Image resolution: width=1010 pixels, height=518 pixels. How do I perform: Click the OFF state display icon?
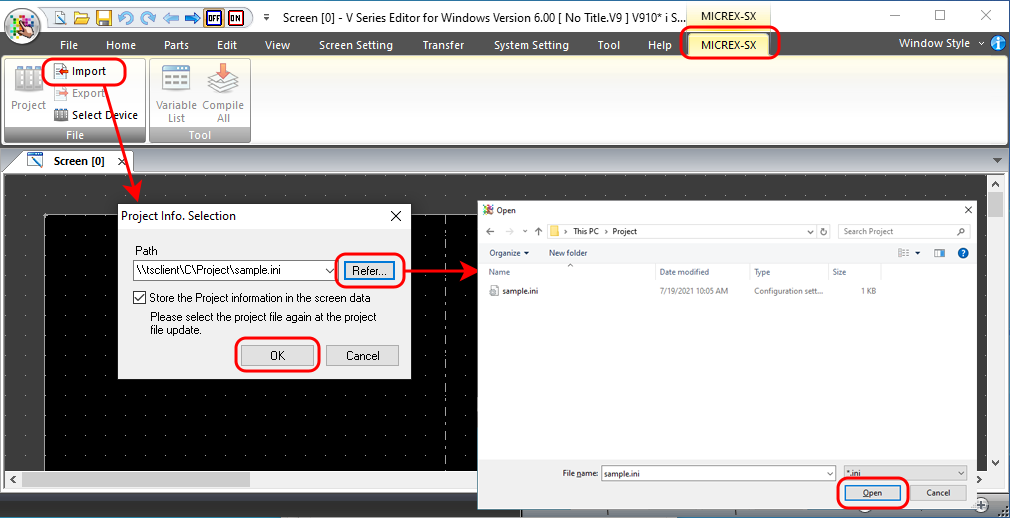click(213, 17)
